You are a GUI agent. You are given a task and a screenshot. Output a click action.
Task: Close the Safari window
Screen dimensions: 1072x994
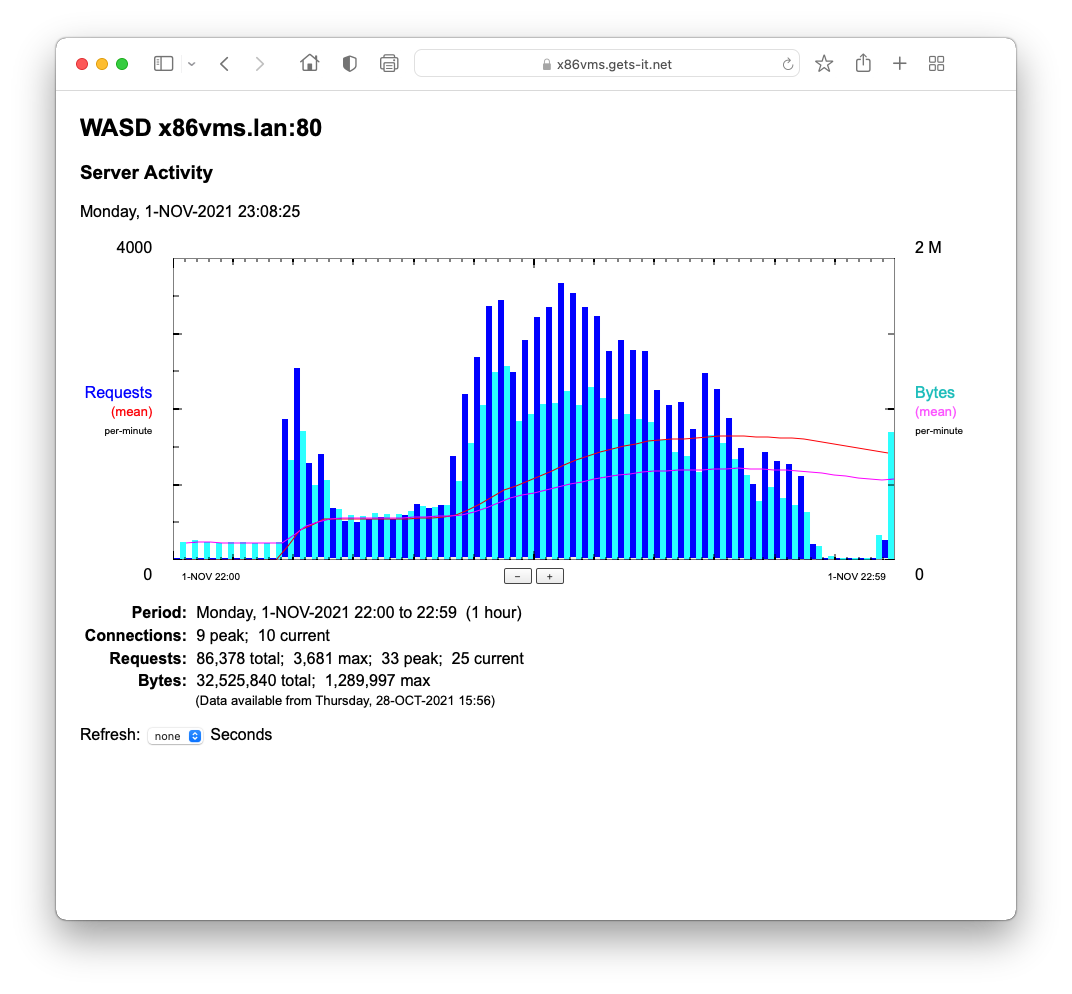82,64
